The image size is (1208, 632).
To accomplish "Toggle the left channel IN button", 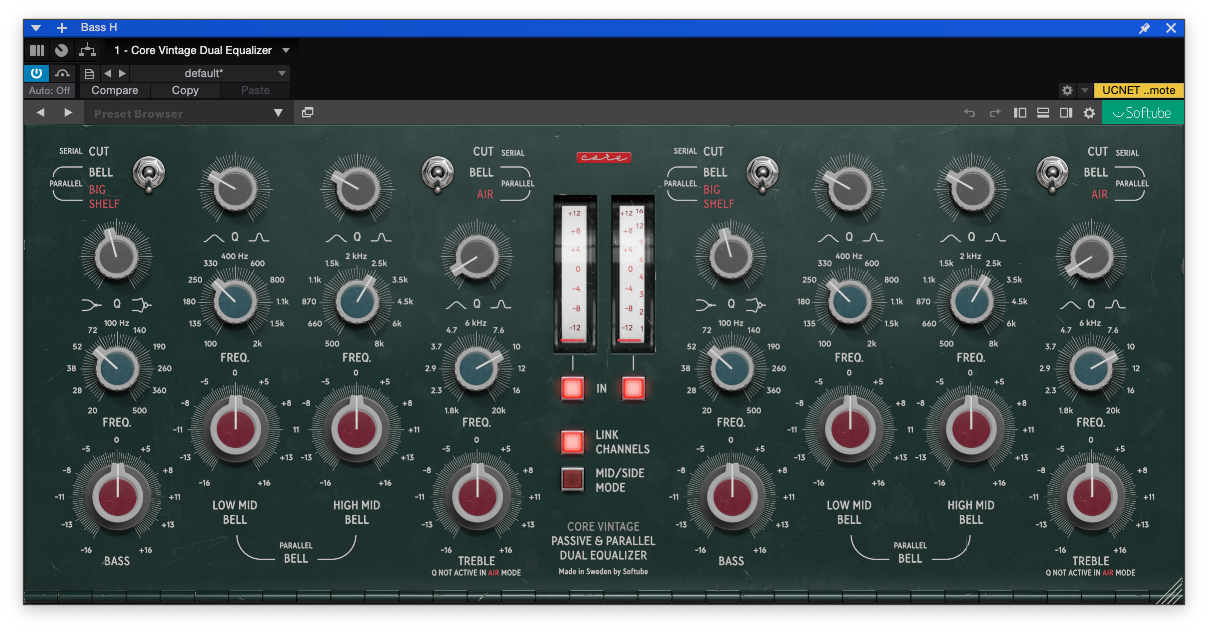I will (572, 388).
